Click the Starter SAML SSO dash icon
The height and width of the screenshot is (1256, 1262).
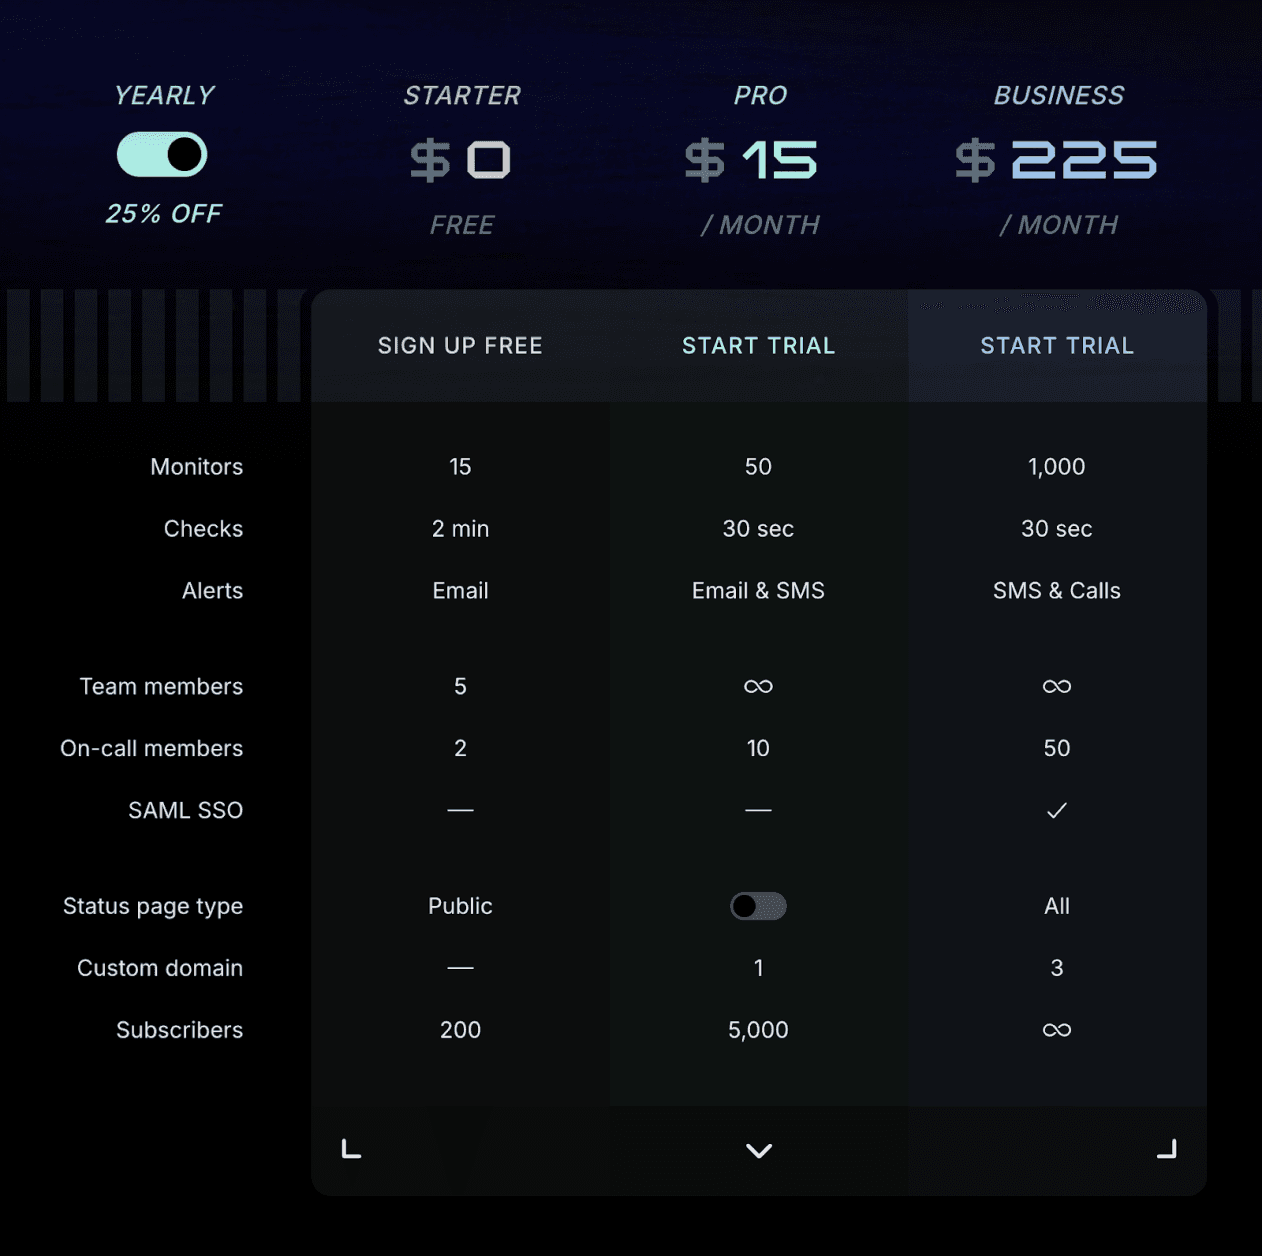click(x=460, y=810)
